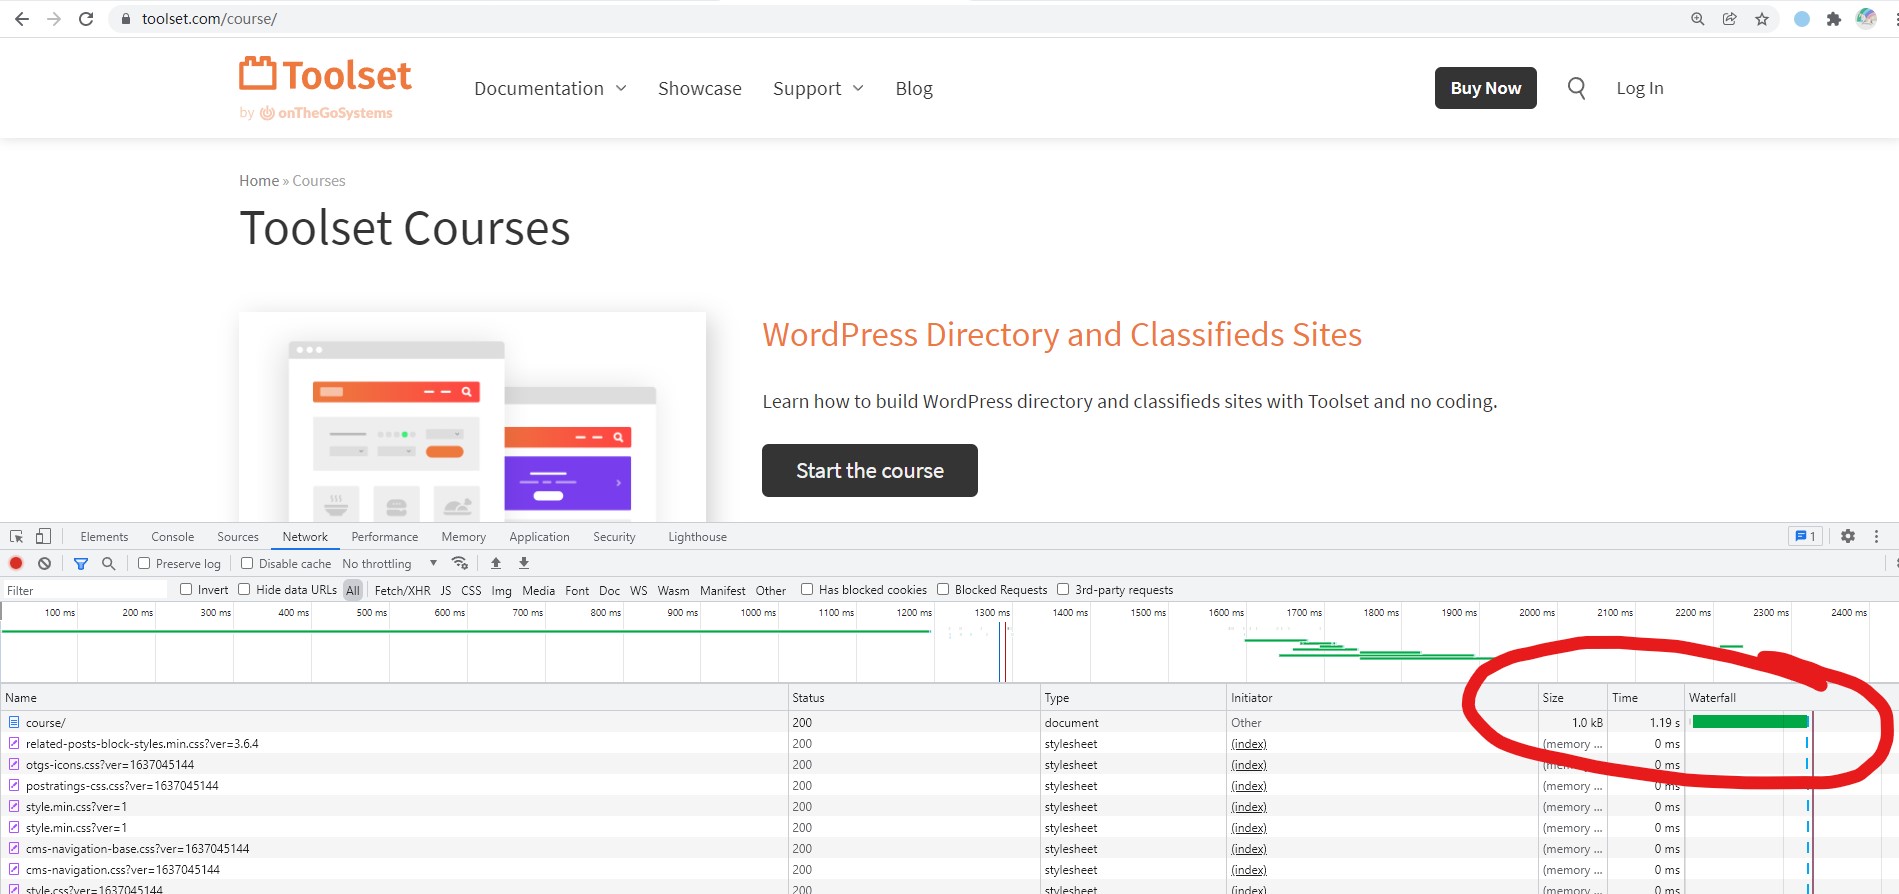The width and height of the screenshot is (1899, 894).
Task: Click the website search magnifier icon
Action: (1576, 88)
